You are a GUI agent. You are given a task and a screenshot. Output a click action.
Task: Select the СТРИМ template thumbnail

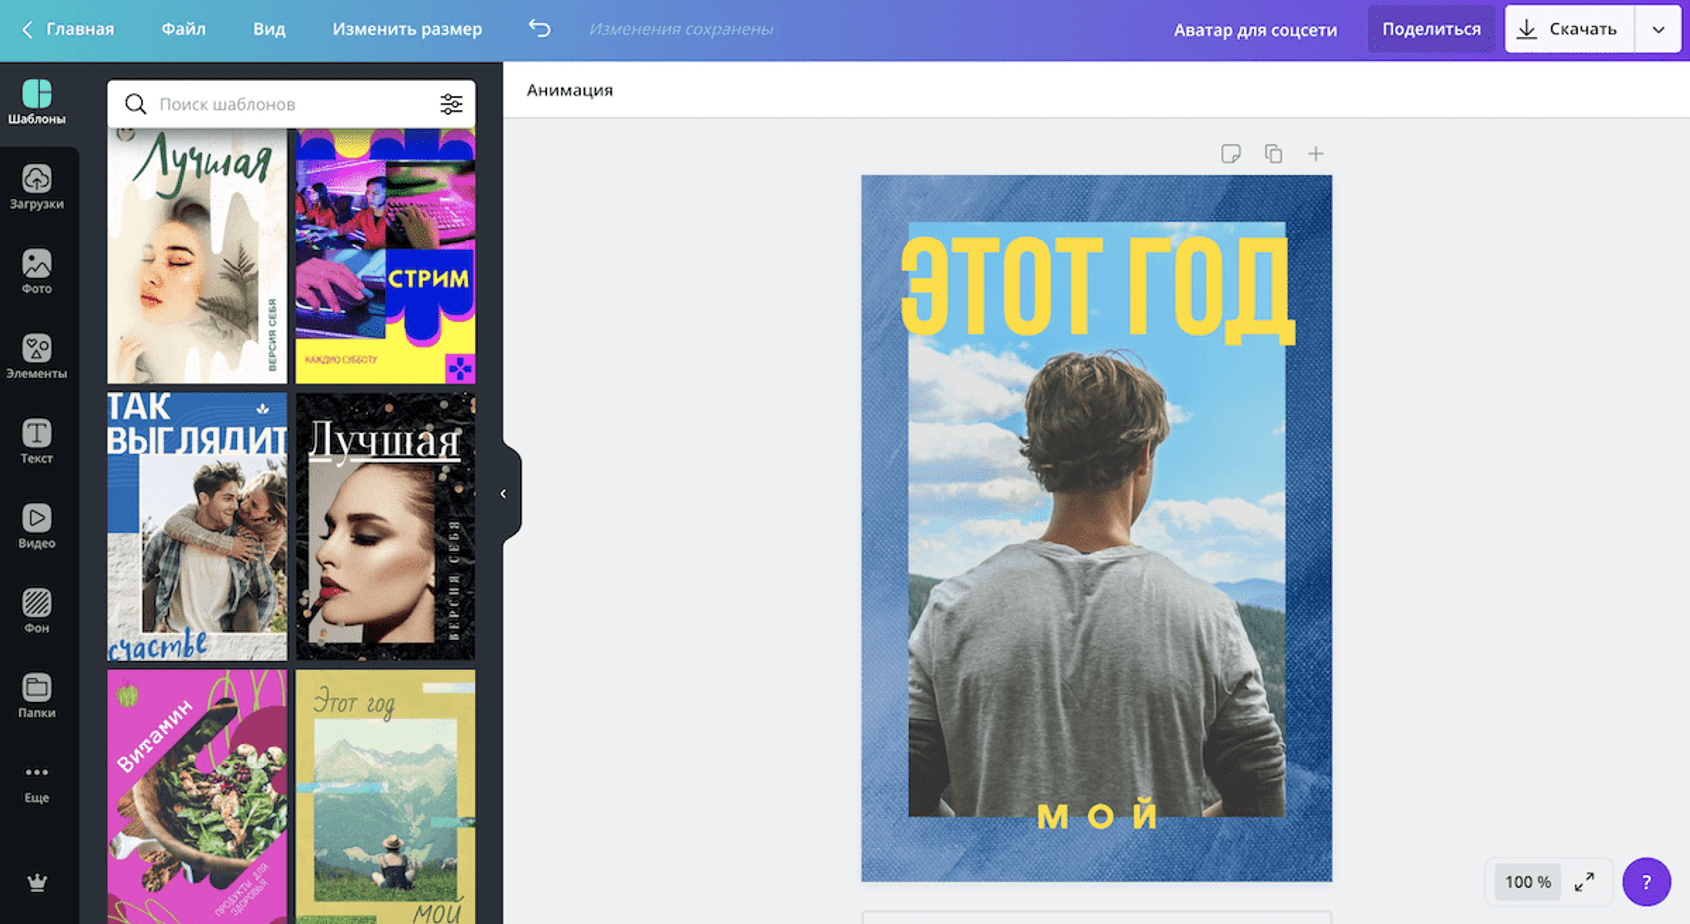coord(385,256)
